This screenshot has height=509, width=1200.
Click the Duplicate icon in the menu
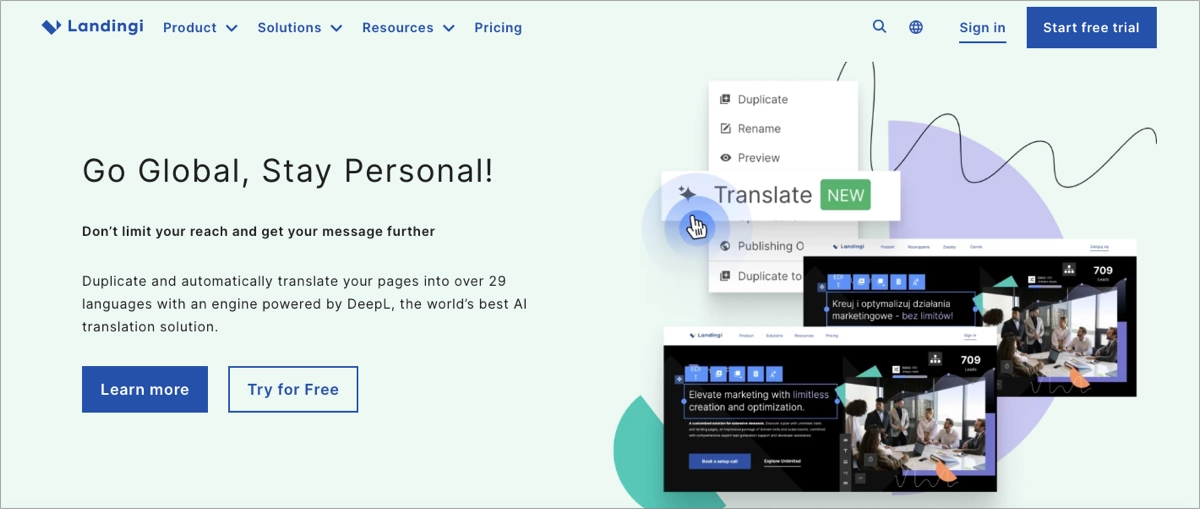point(726,100)
